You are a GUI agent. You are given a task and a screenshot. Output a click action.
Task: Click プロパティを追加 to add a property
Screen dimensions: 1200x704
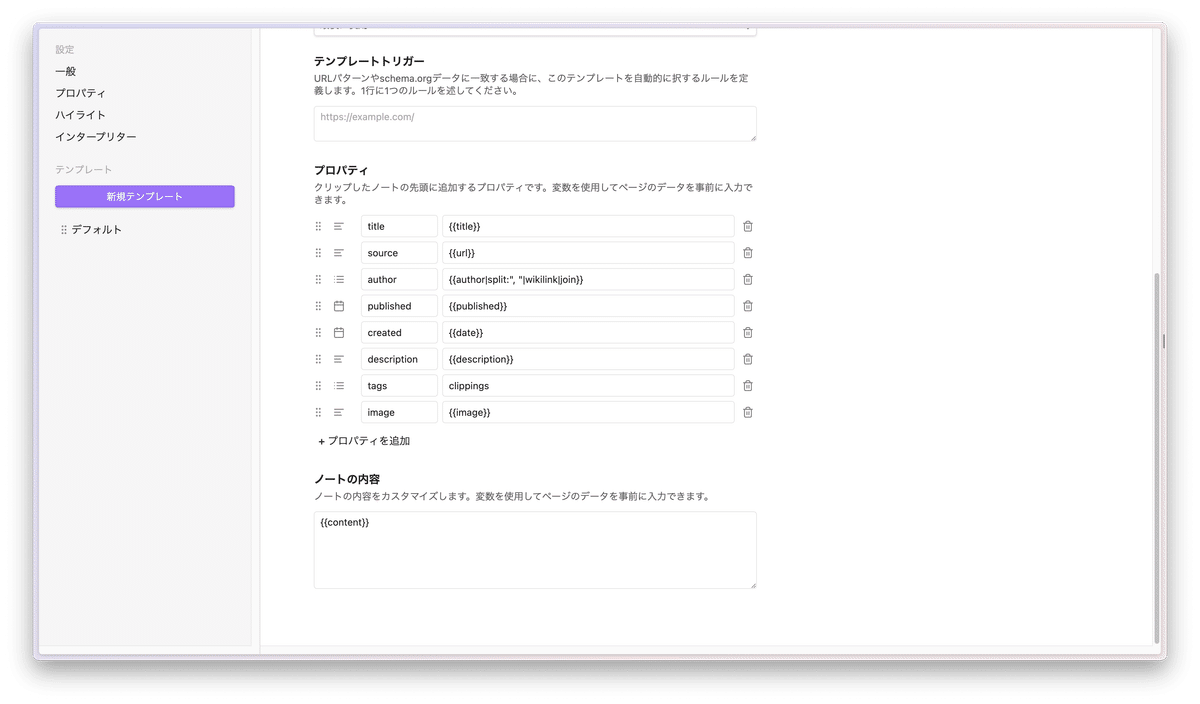point(364,440)
